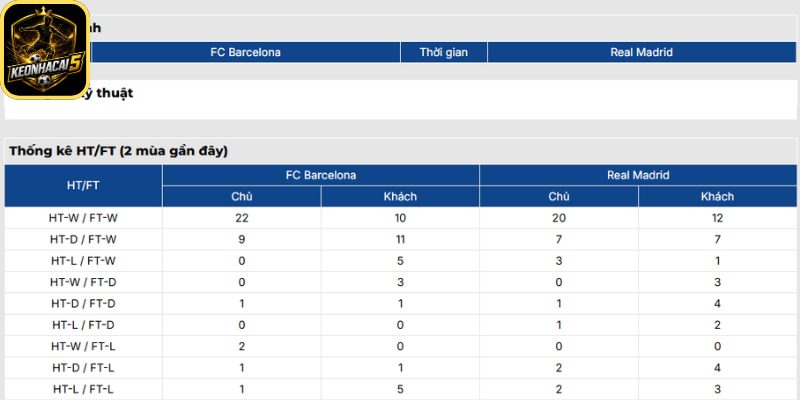Click the Thời gian column header
Screen dimensions: 800x400
pos(444,52)
